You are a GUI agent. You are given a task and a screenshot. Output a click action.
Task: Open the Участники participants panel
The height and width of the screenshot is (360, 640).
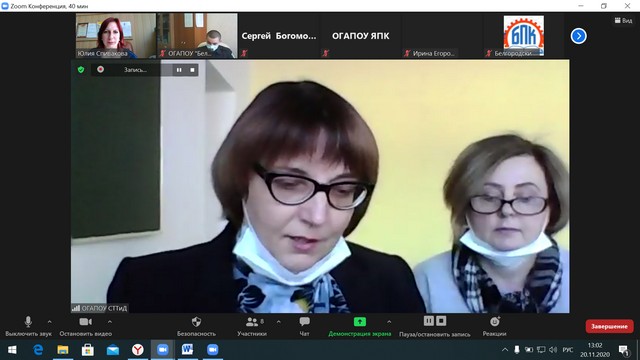point(252,327)
